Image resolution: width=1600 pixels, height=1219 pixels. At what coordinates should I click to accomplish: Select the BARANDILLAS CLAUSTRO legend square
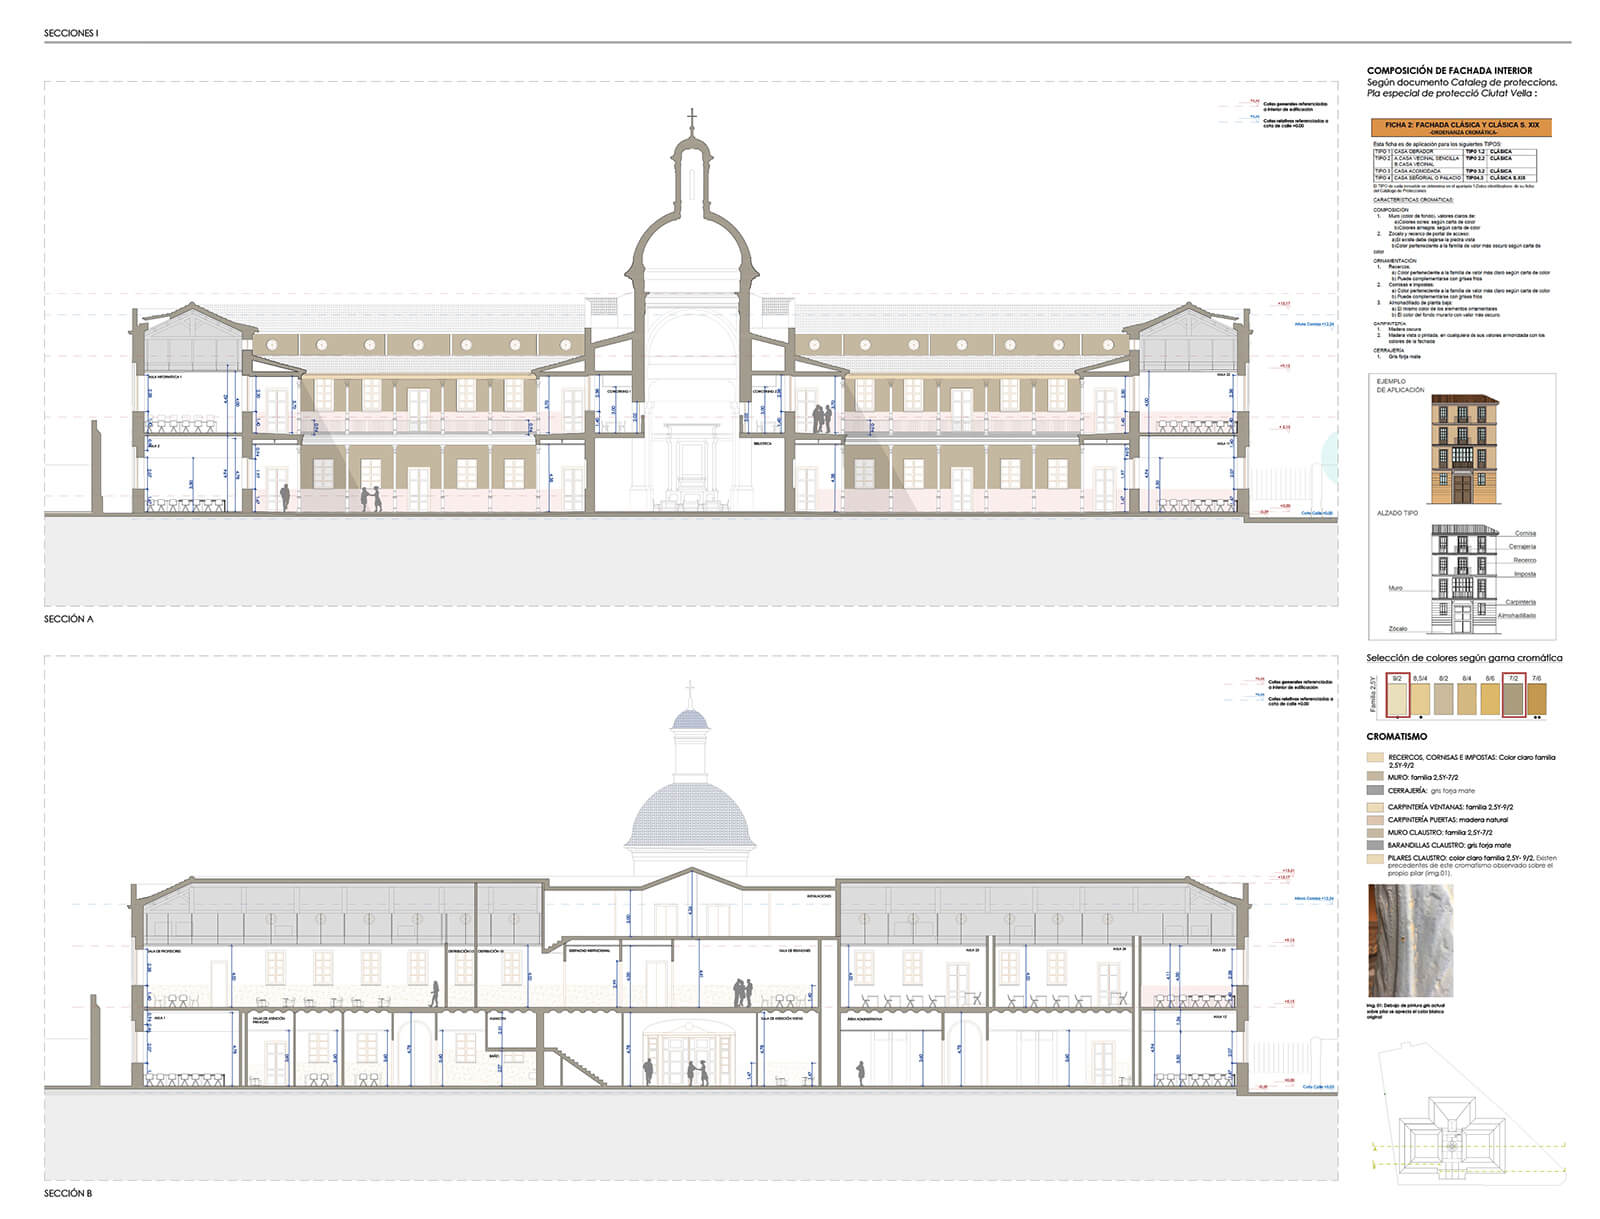click(1375, 845)
